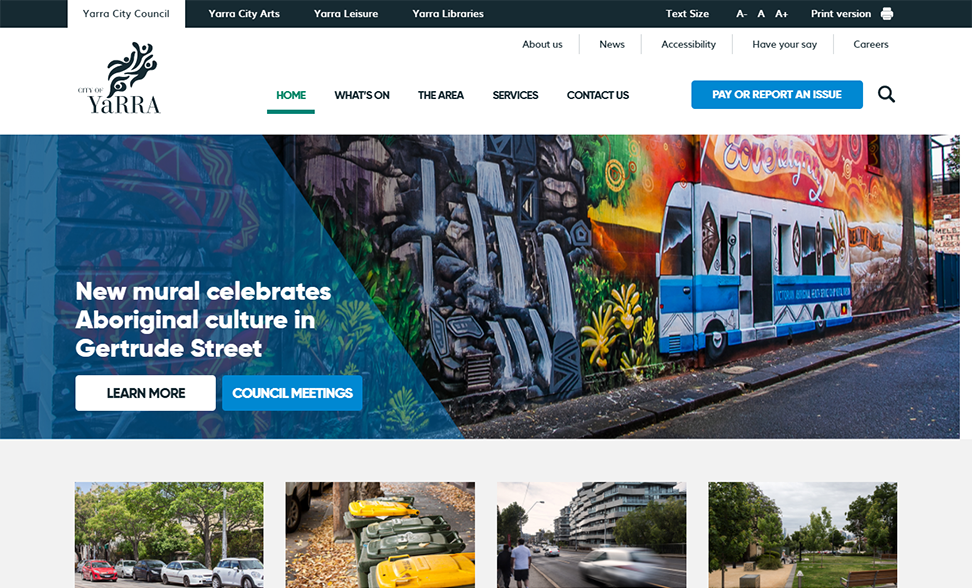Switch to Yarra Leisure tab
Screen dimensions: 972x588
[x=346, y=14]
